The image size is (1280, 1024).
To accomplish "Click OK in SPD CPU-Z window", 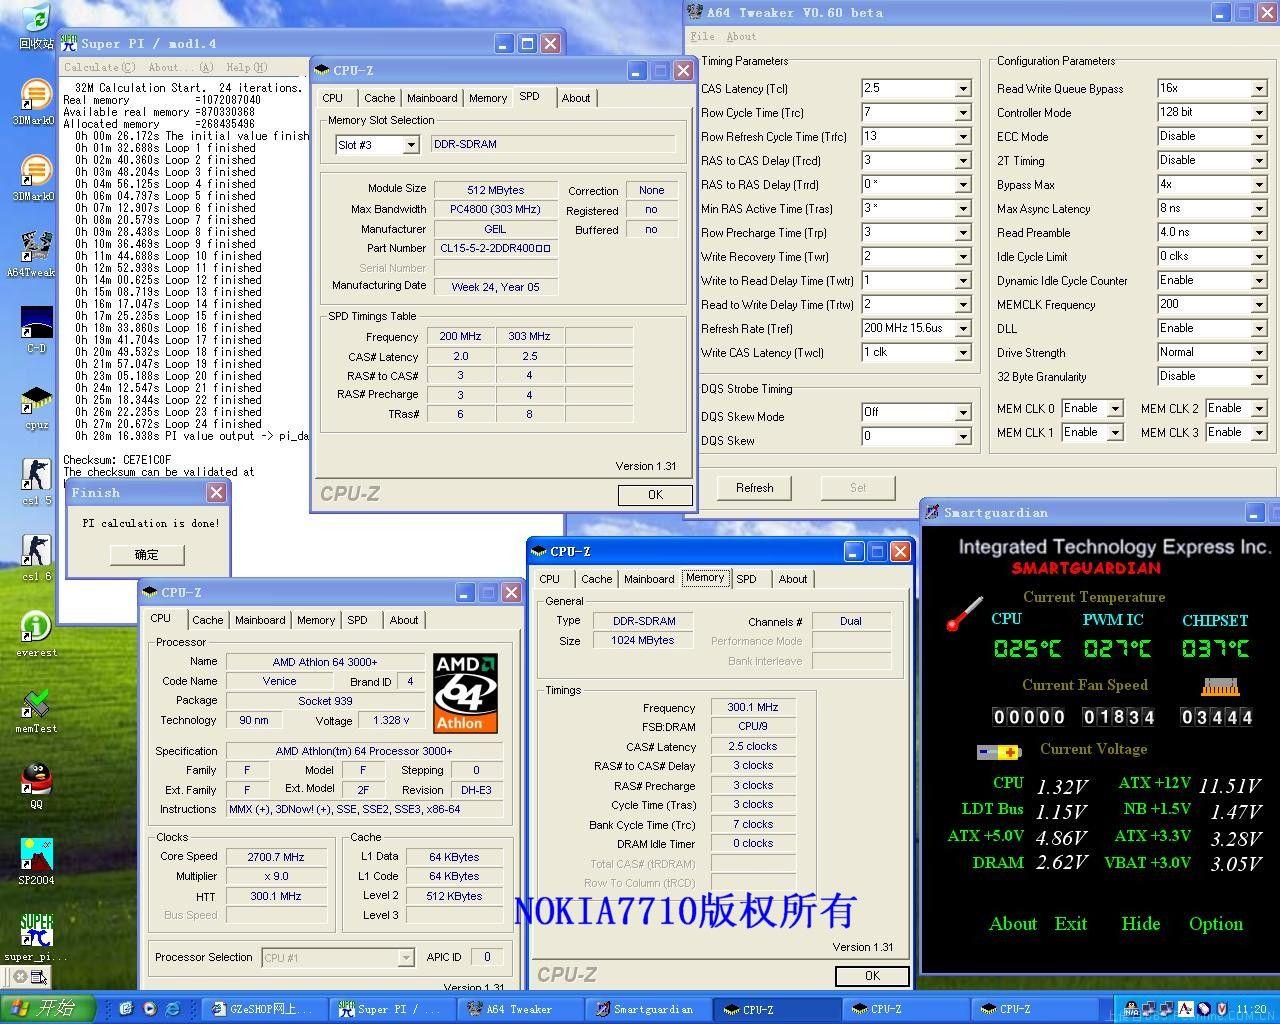I will (655, 495).
